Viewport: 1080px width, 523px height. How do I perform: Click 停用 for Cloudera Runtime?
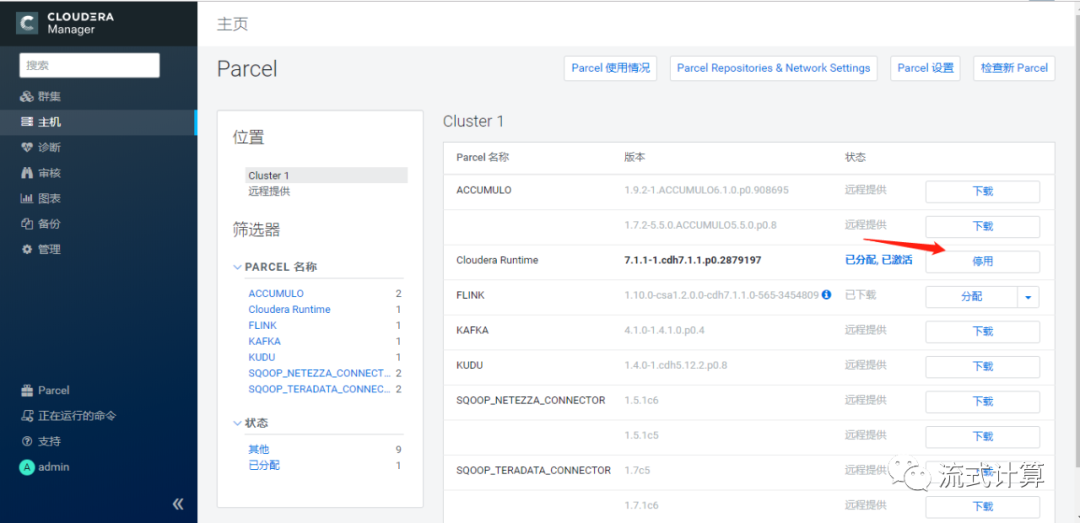(982, 262)
